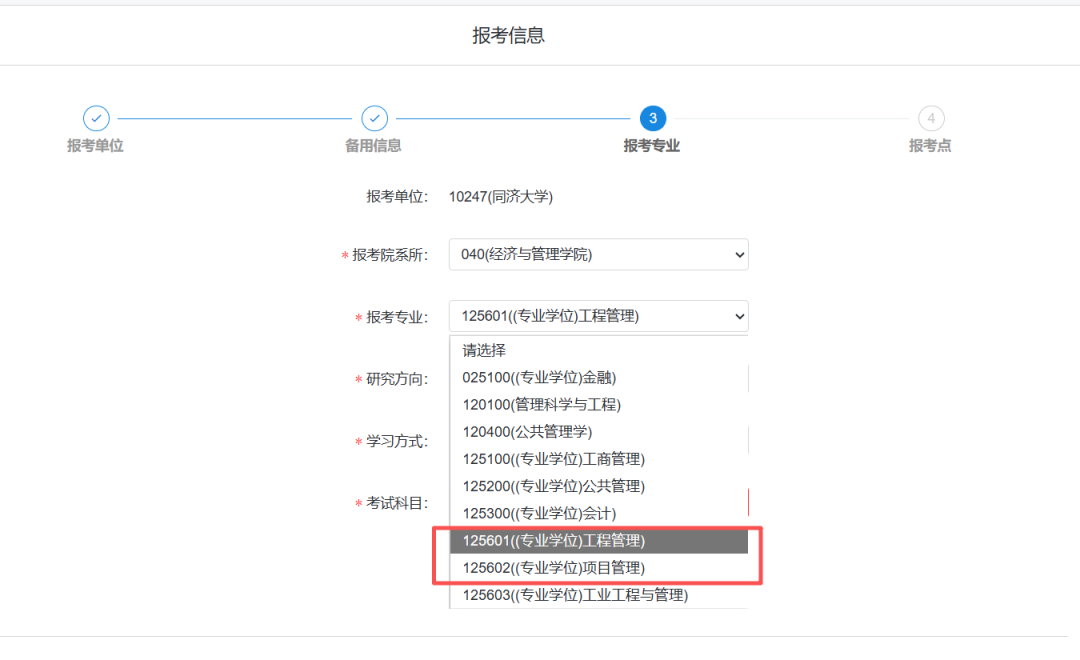Click the 报考点 step label
The image size is (1080, 660).
(x=929, y=146)
